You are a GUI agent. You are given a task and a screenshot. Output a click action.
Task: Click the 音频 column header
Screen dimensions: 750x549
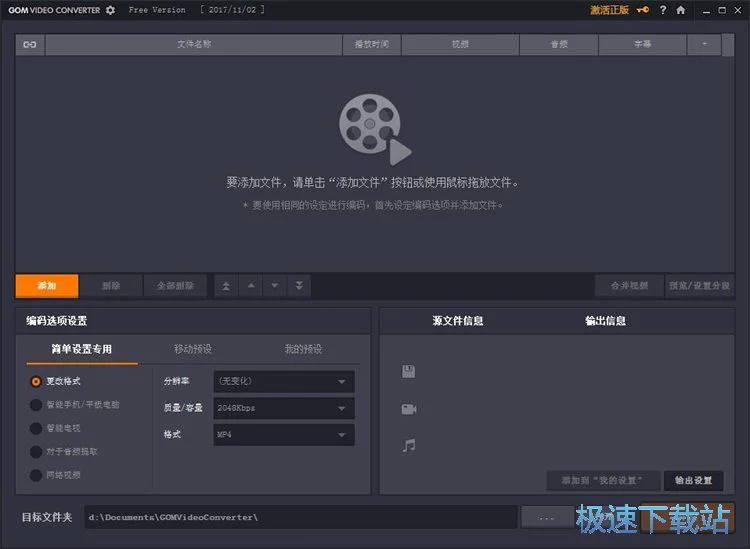click(559, 44)
